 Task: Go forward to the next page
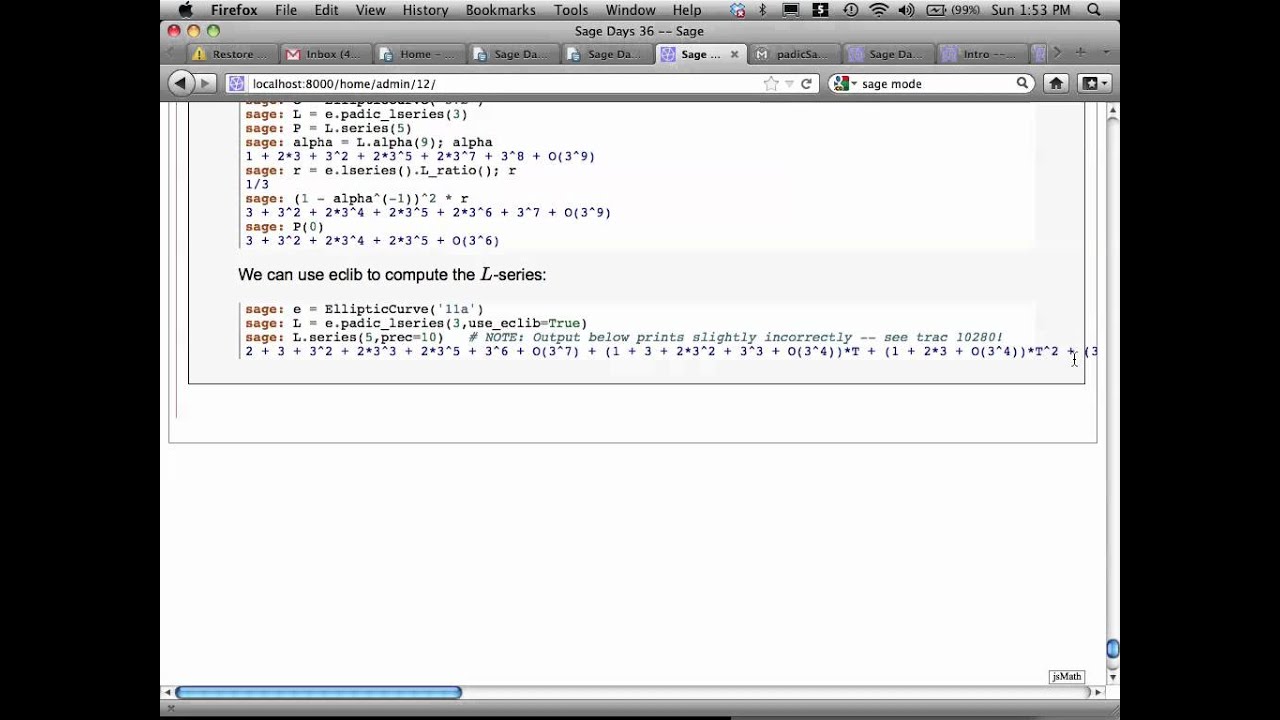pyautogui.click(x=205, y=84)
